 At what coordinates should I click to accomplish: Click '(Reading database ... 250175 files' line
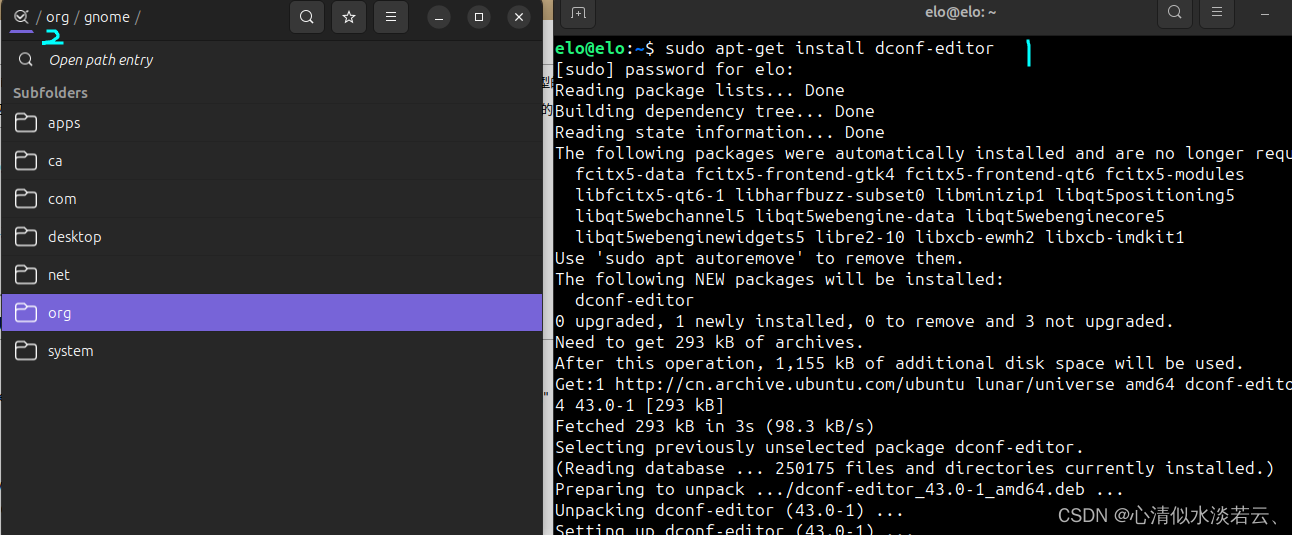coord(914,468)
